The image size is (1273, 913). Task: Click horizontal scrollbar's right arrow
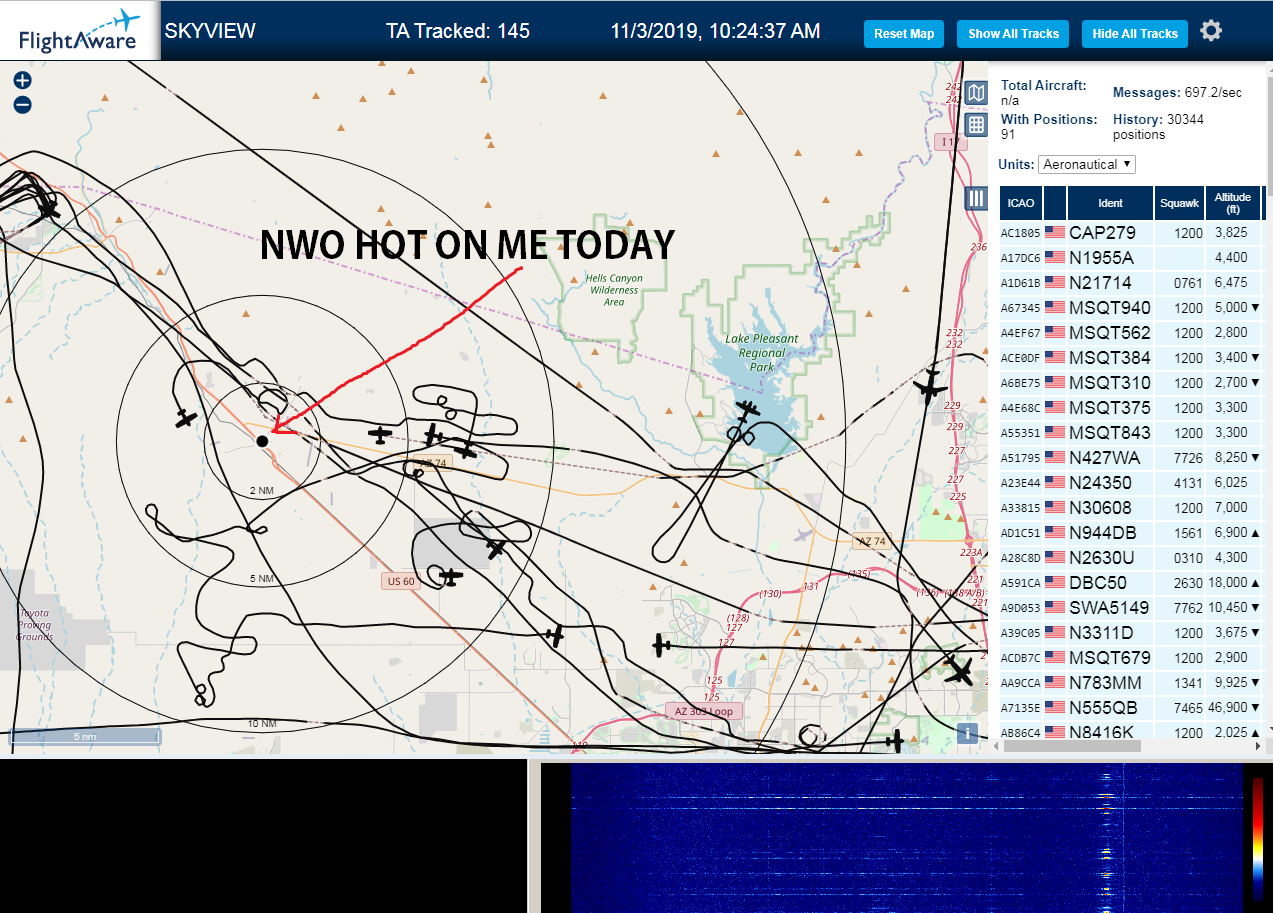click(x=1256, y=746)
